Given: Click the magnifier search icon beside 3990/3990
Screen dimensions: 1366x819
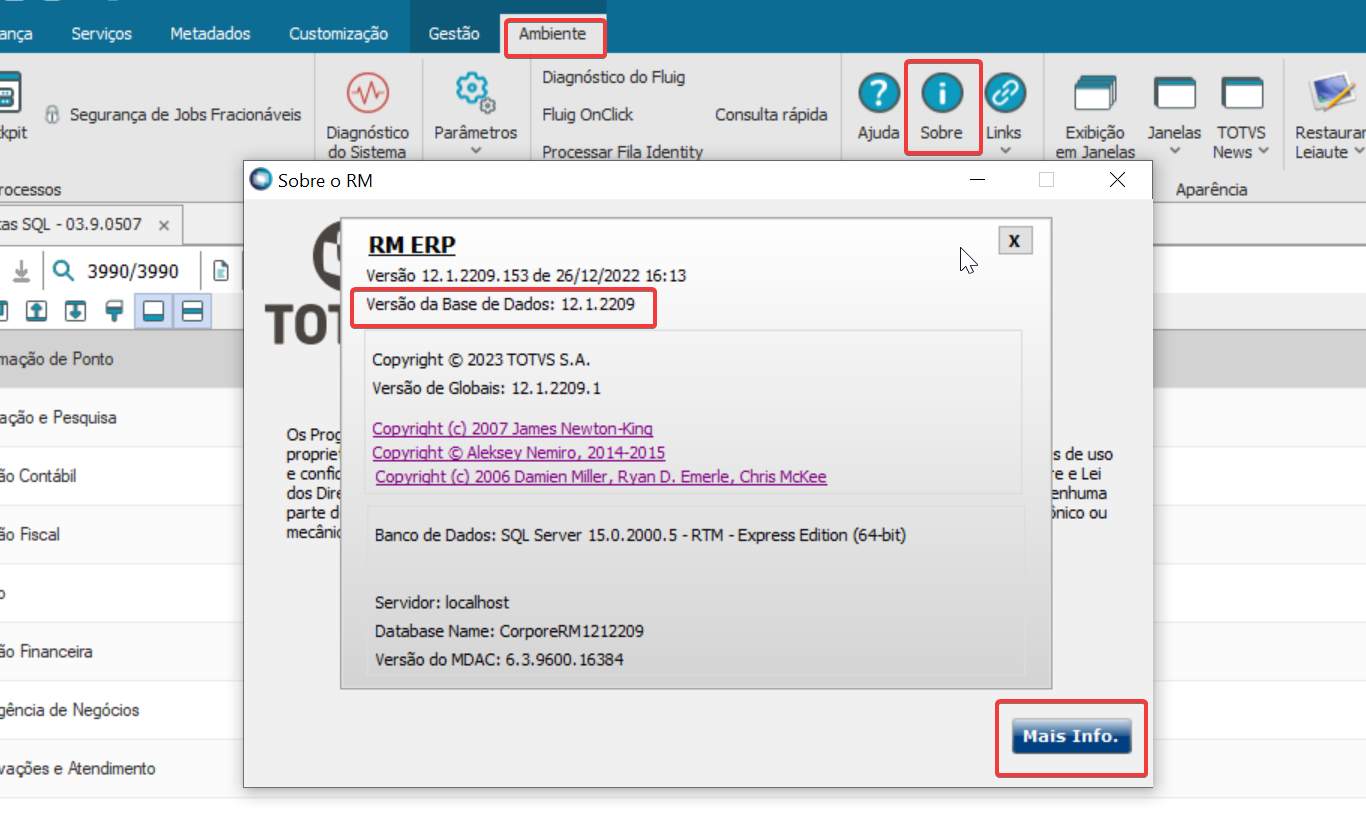Looking at the screenshot, I should point(64,271).
